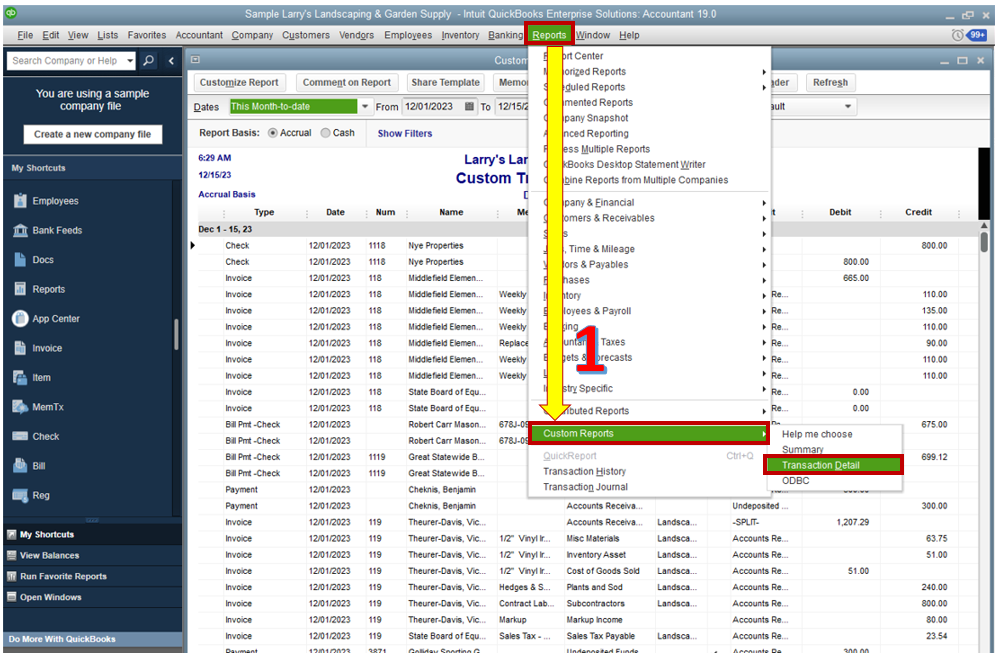Open the Dates range dropdown
This screenshot has height=666, width=998.
click(x=365, y=106)
